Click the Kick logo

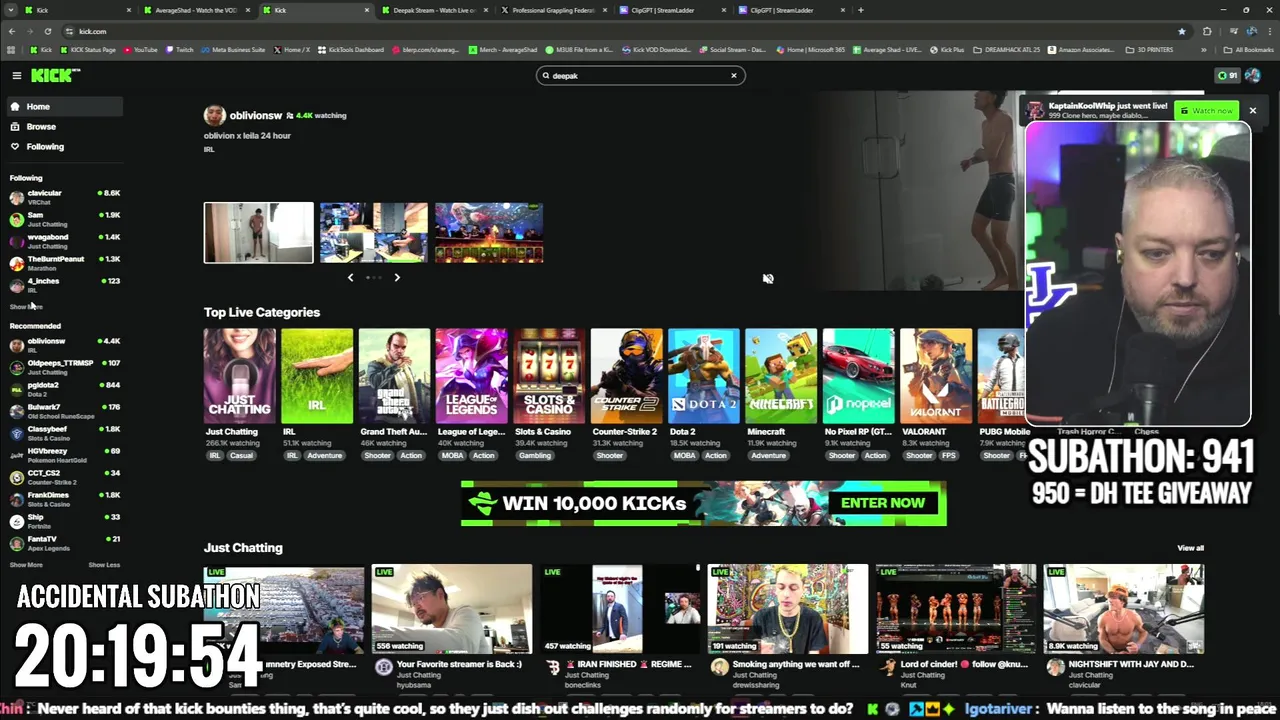[x=54, y=75]
